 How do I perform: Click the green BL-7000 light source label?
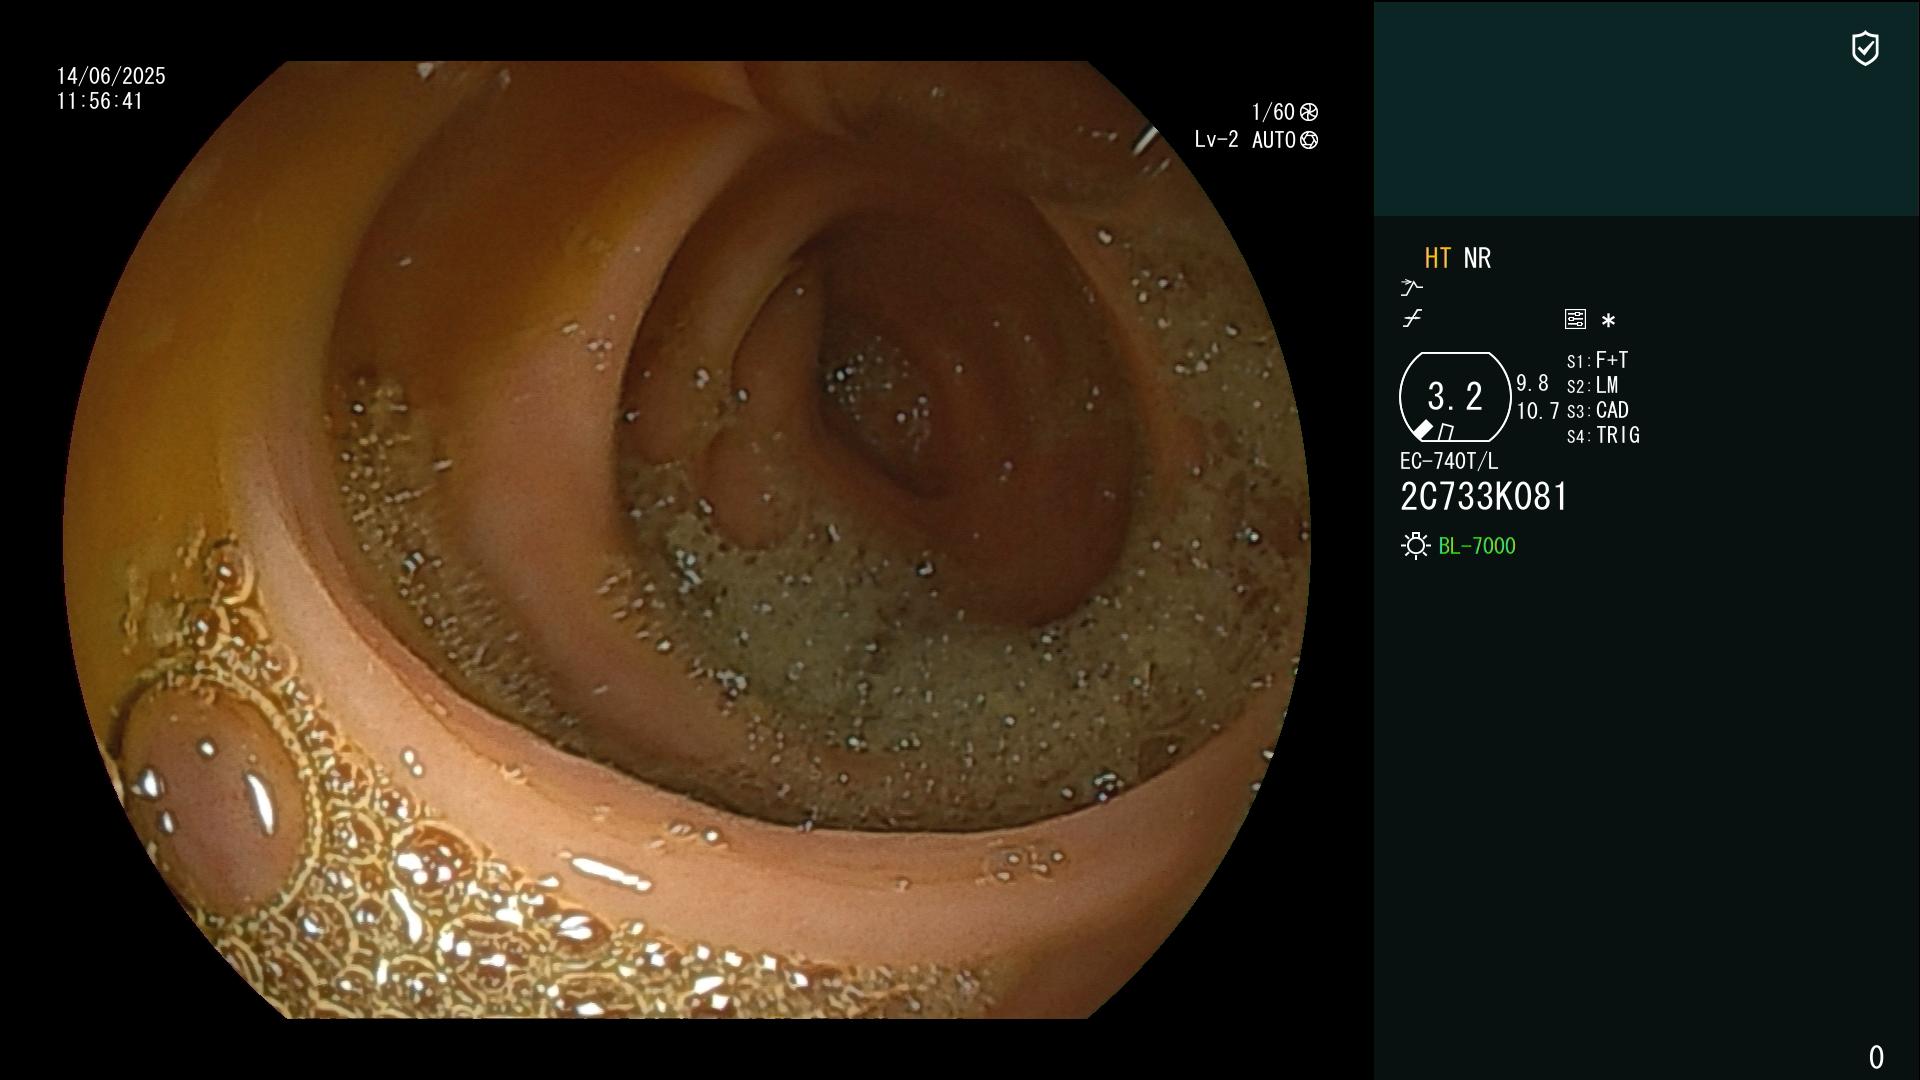[1477, 546]
